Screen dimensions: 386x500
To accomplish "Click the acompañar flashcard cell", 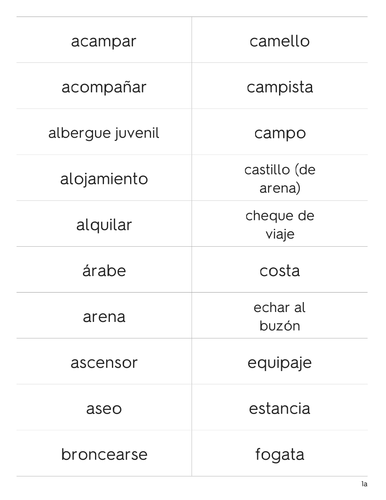I will [104, 85].
